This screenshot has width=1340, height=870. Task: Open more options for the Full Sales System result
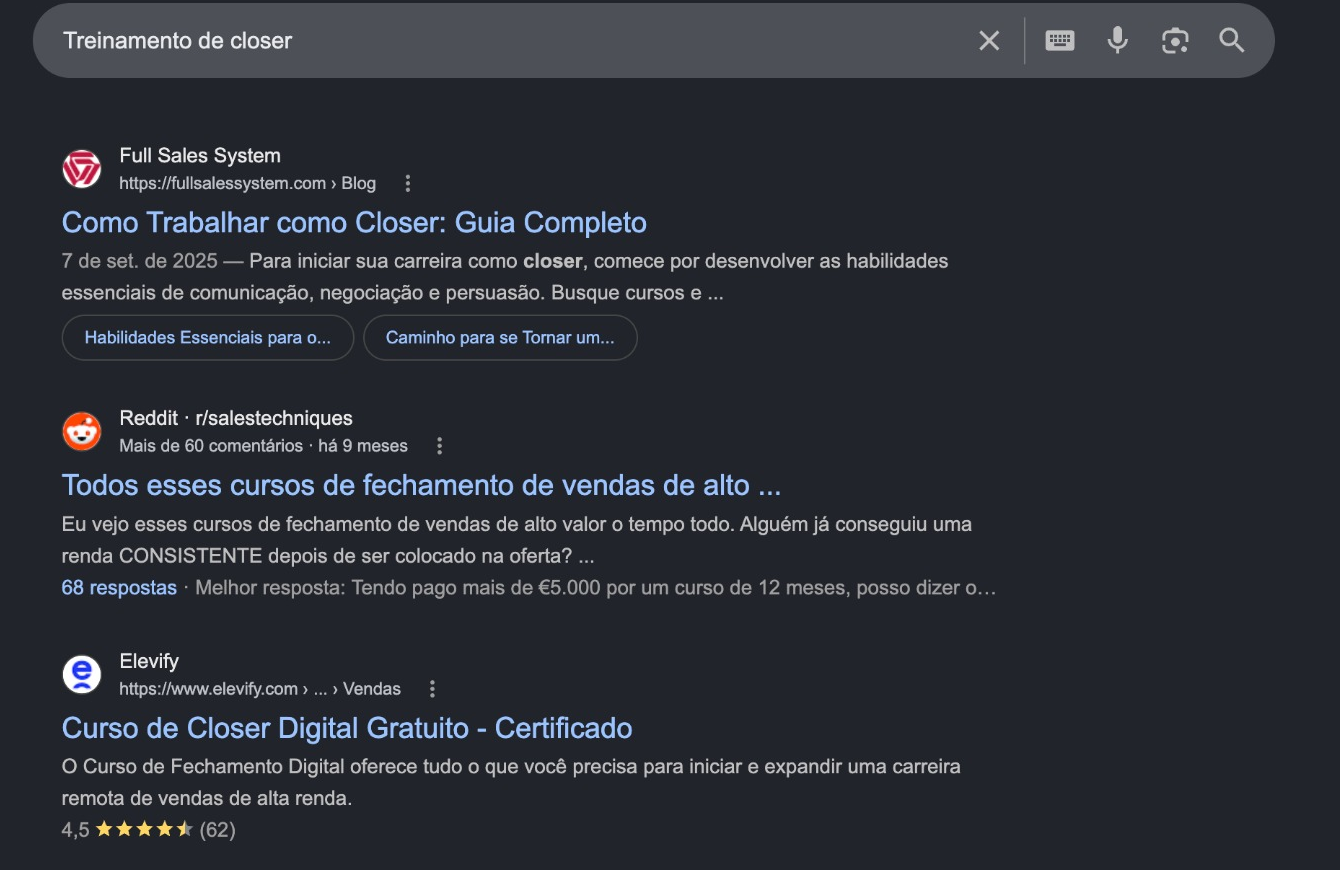pos(407,183)
